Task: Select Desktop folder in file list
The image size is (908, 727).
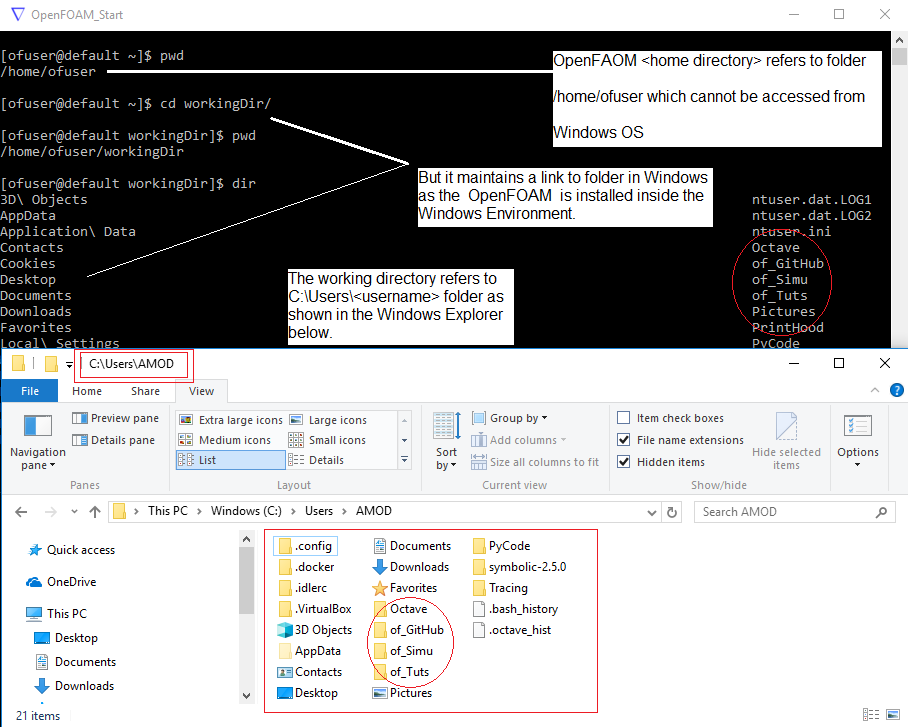Action: click(x=308, y=693)
